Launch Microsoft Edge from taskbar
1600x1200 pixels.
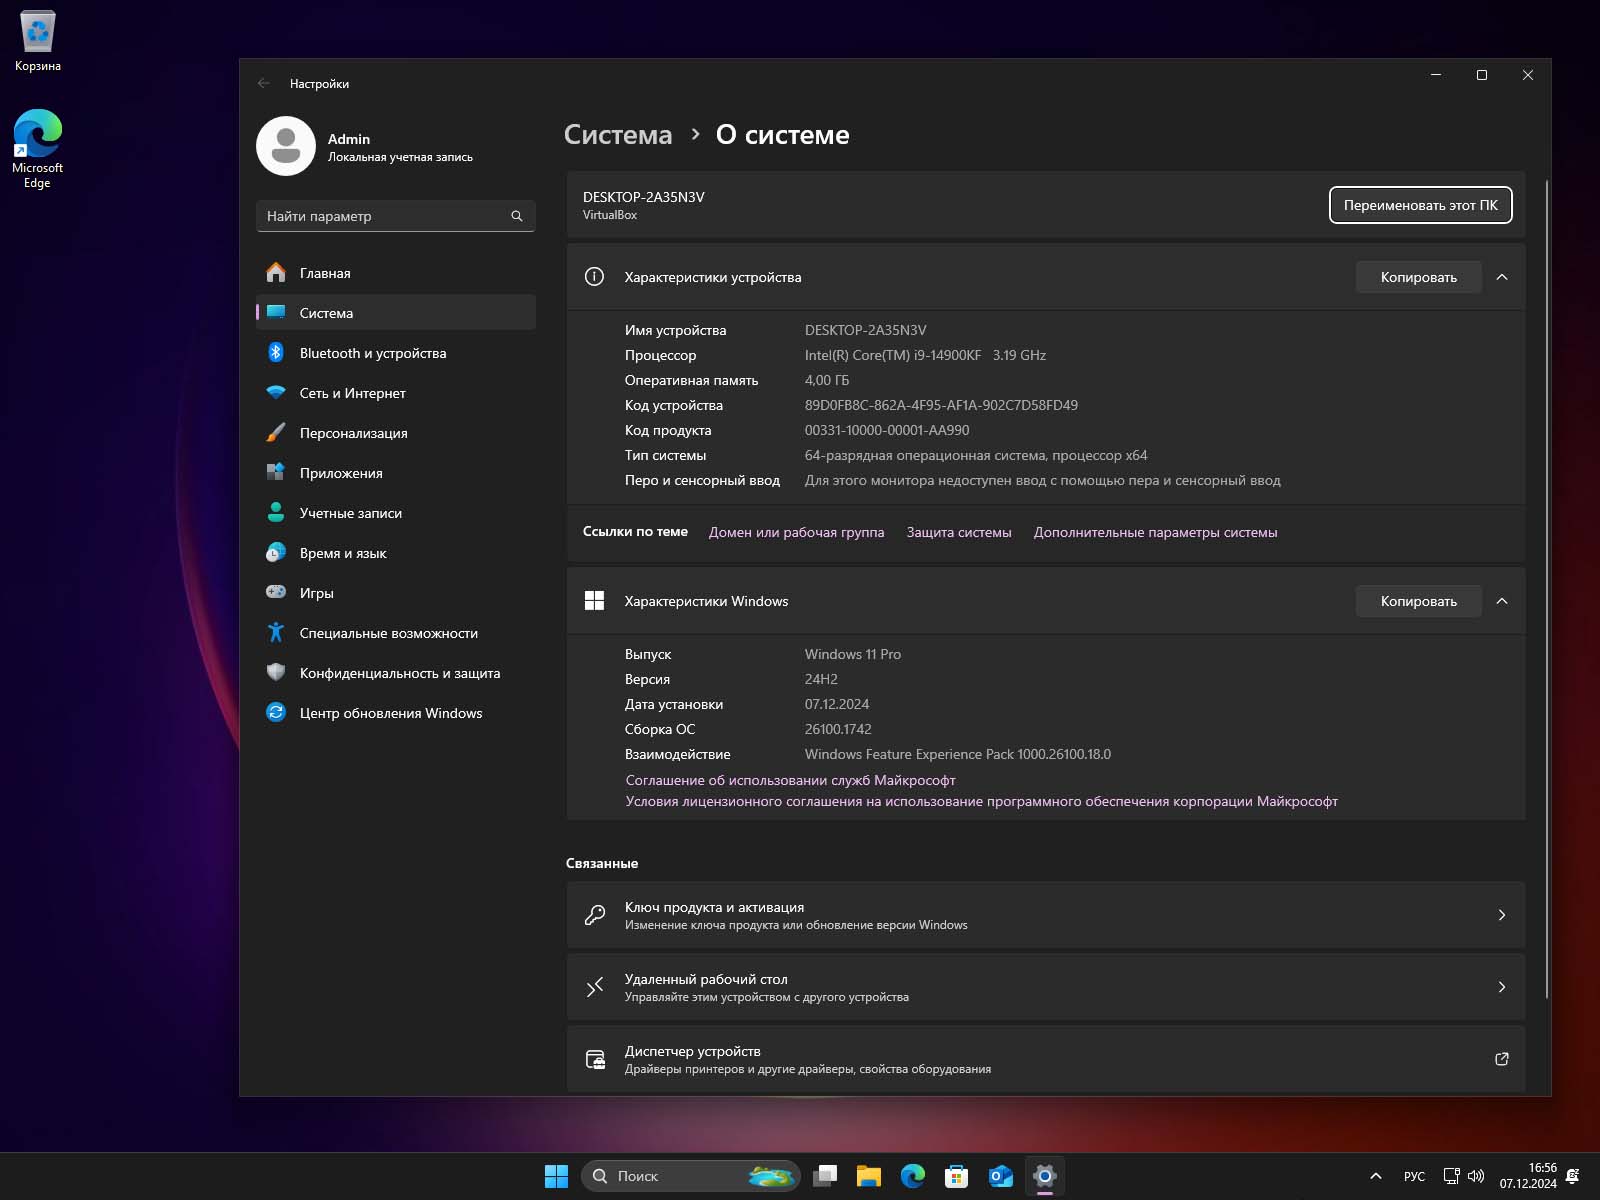[x=915, y=1177]
